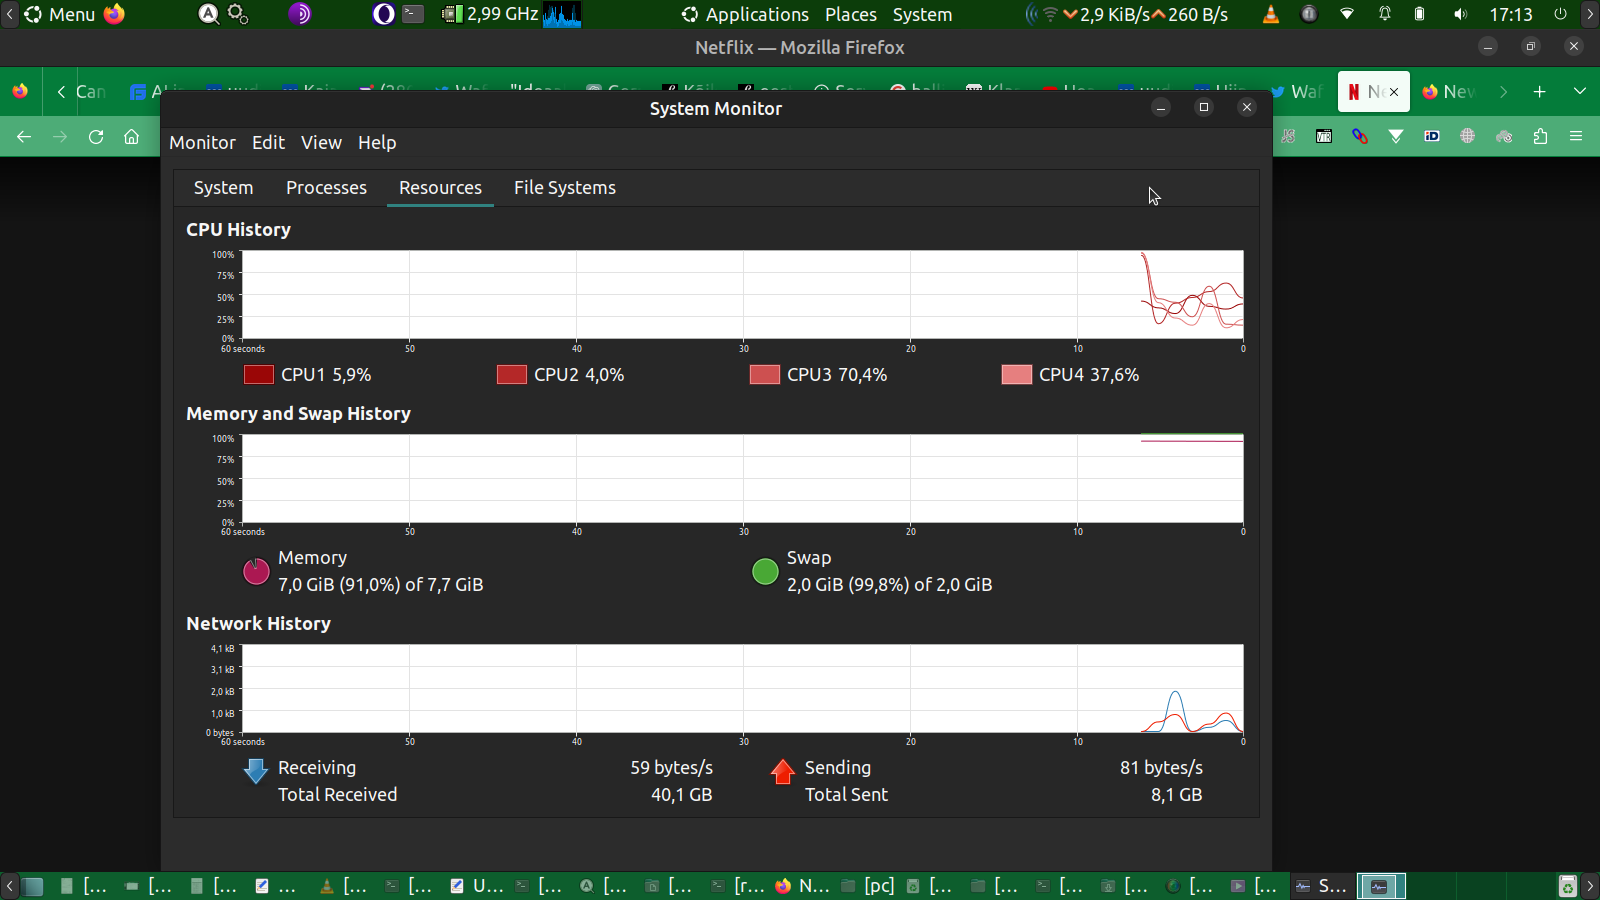Click the blue Receiving arrow color button
The height and width of the screenshot is (900, 1600).
pyautogui.click(x=256, y=771)
